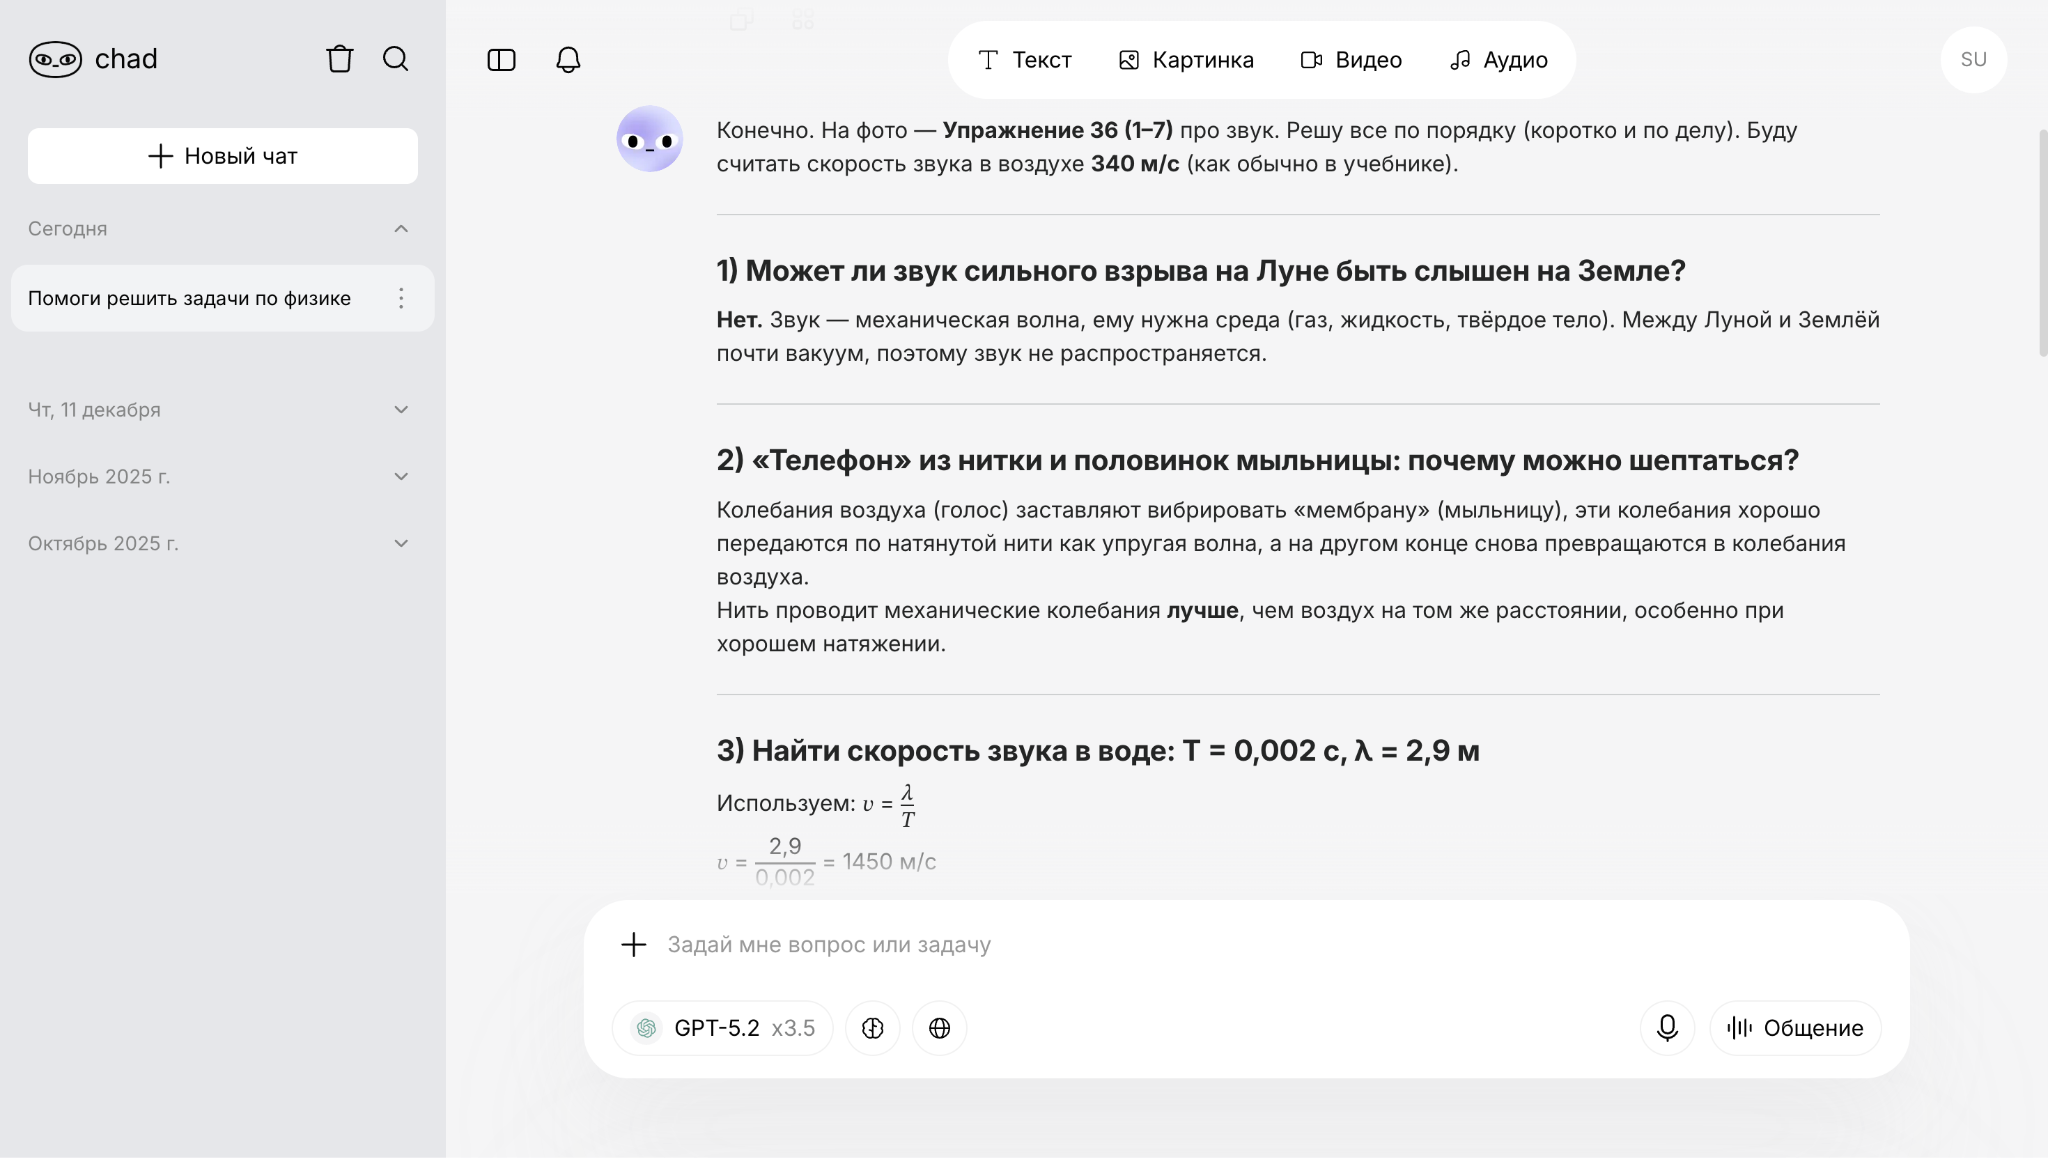Click the chad logo icon
The width and height of the screenshot is (2048, 1158).
click(55, 59)
